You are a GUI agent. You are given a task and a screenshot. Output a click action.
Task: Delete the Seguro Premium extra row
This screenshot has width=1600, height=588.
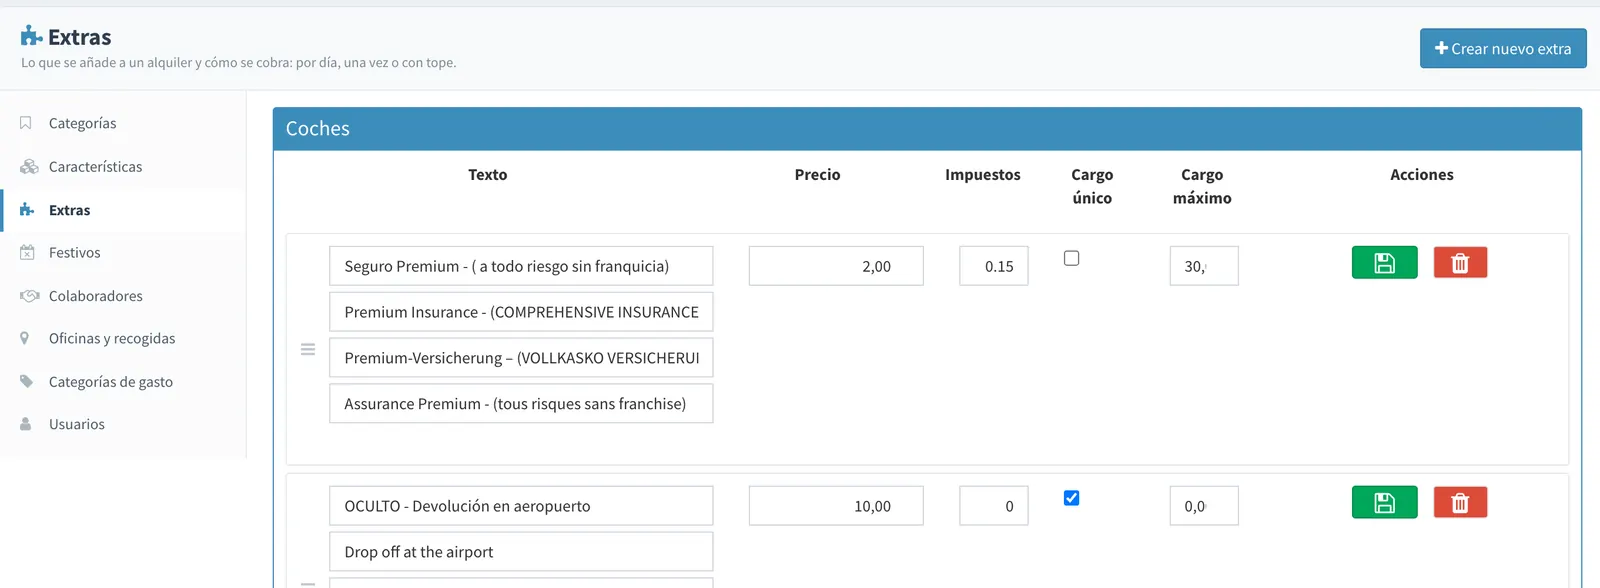pos(1460,262)
